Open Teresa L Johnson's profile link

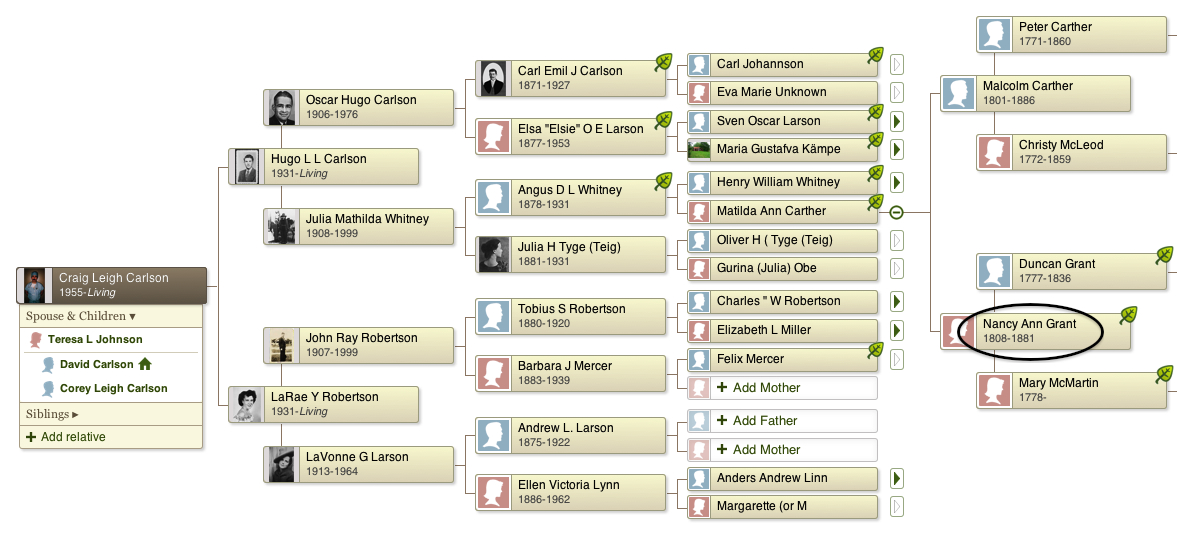pos(95,339)
